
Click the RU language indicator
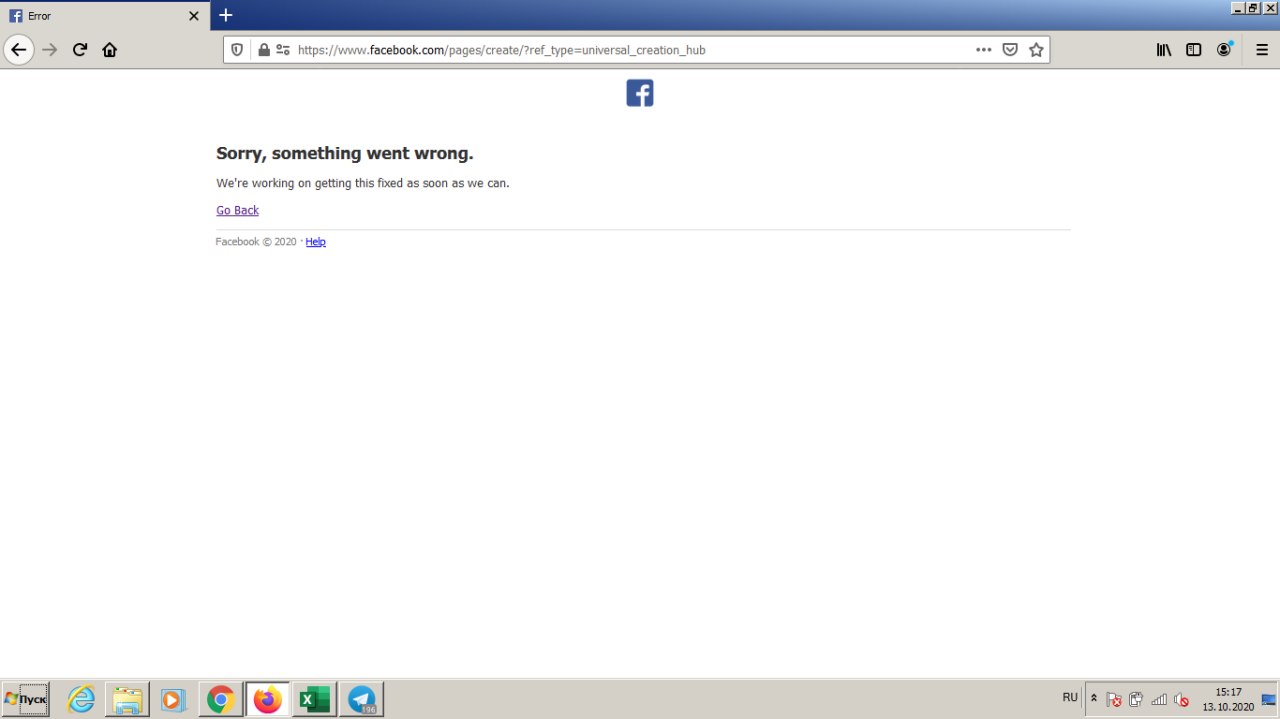1070,697
